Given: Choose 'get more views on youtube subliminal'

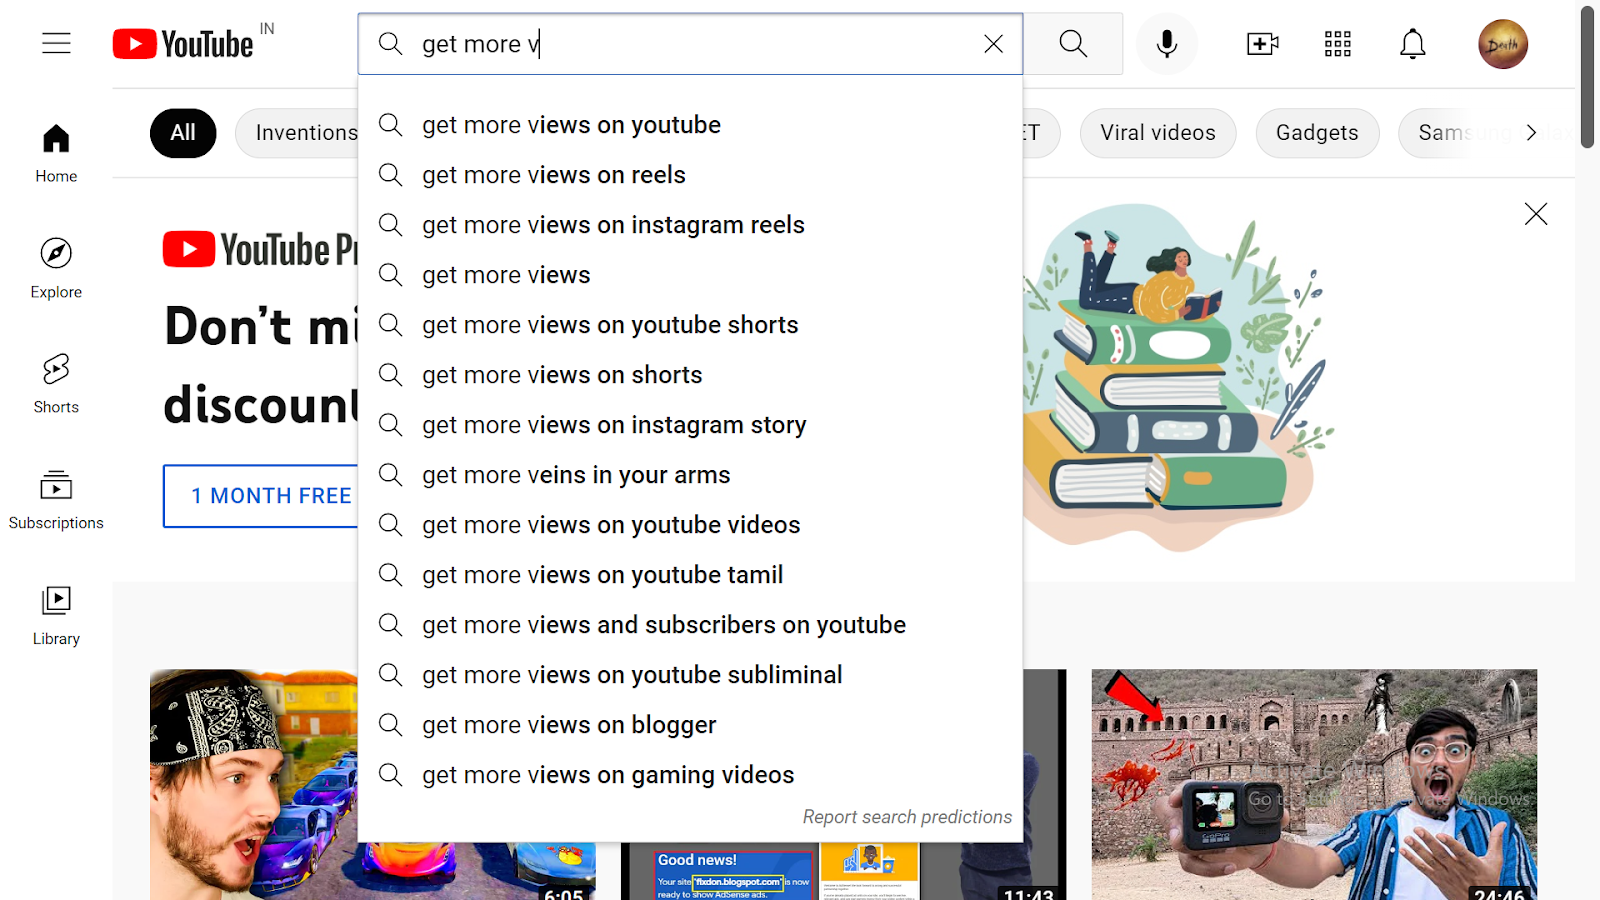Looking at the screenshot, I should (x=690, y=675).
